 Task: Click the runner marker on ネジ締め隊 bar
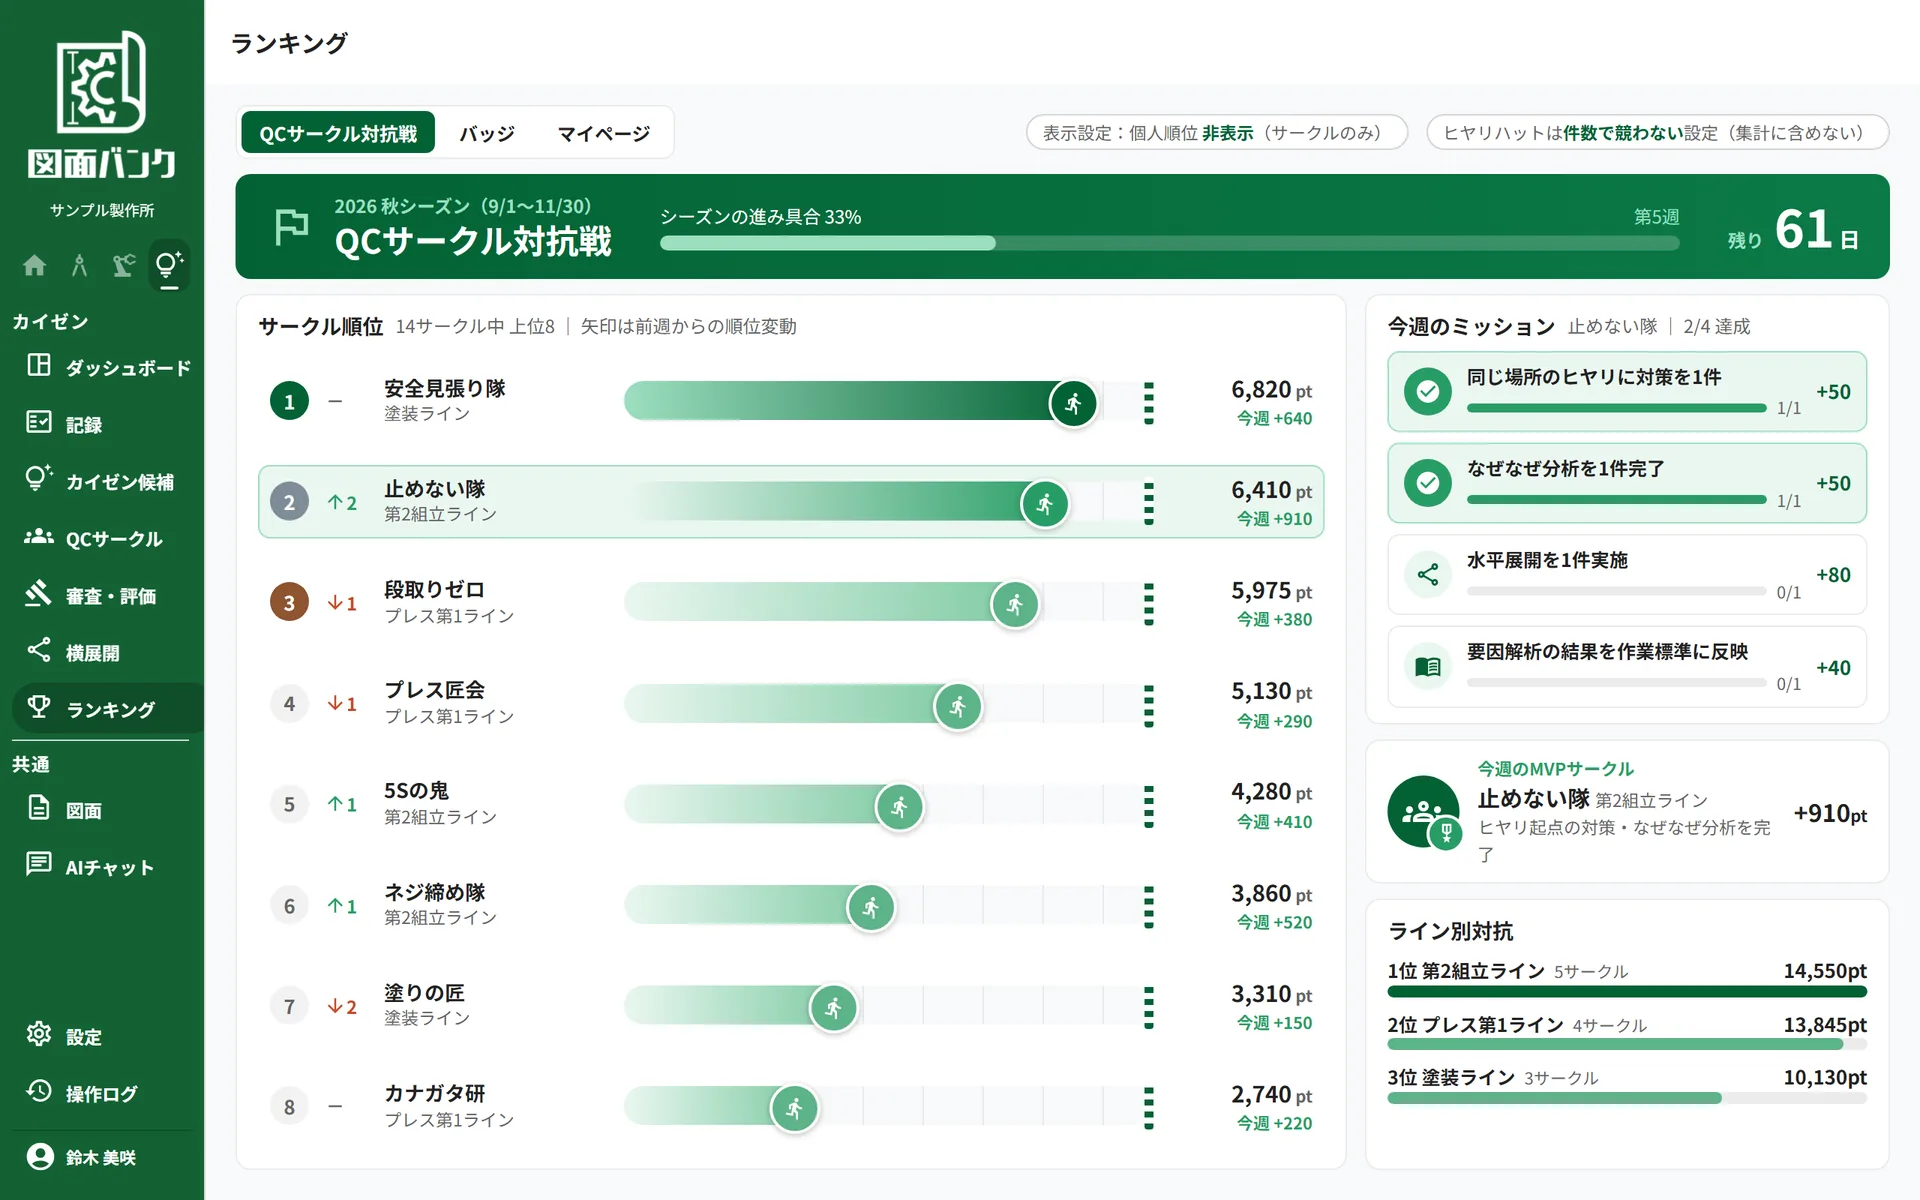click(871, 907)
